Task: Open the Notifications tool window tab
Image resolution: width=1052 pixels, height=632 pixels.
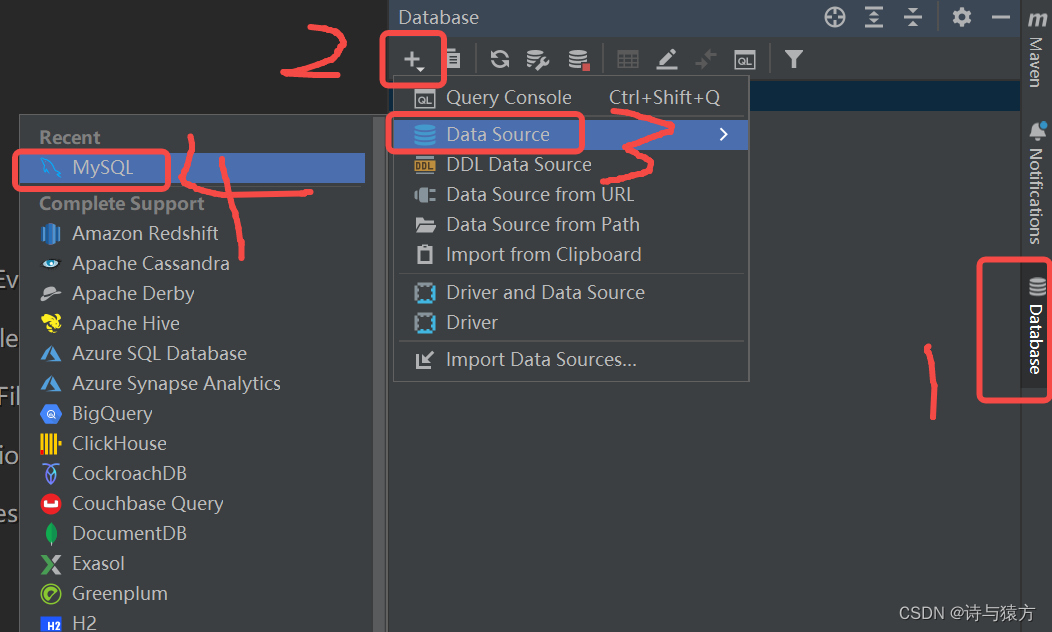Action: 1037,183
